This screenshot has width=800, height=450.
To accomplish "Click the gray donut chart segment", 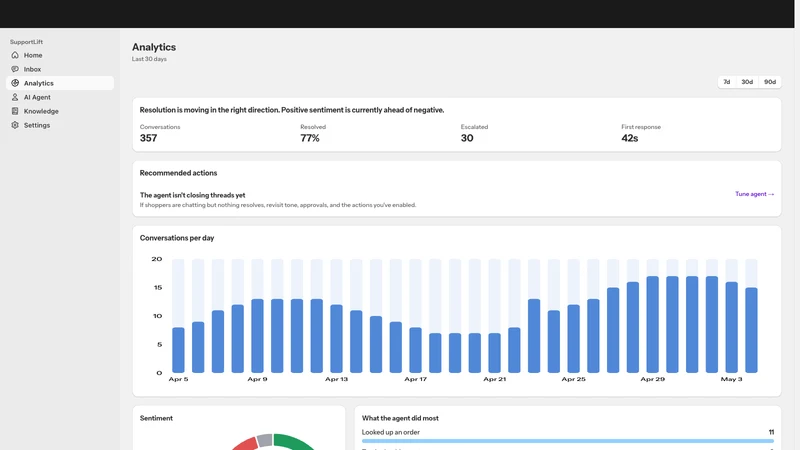I will tap(265, 440).
